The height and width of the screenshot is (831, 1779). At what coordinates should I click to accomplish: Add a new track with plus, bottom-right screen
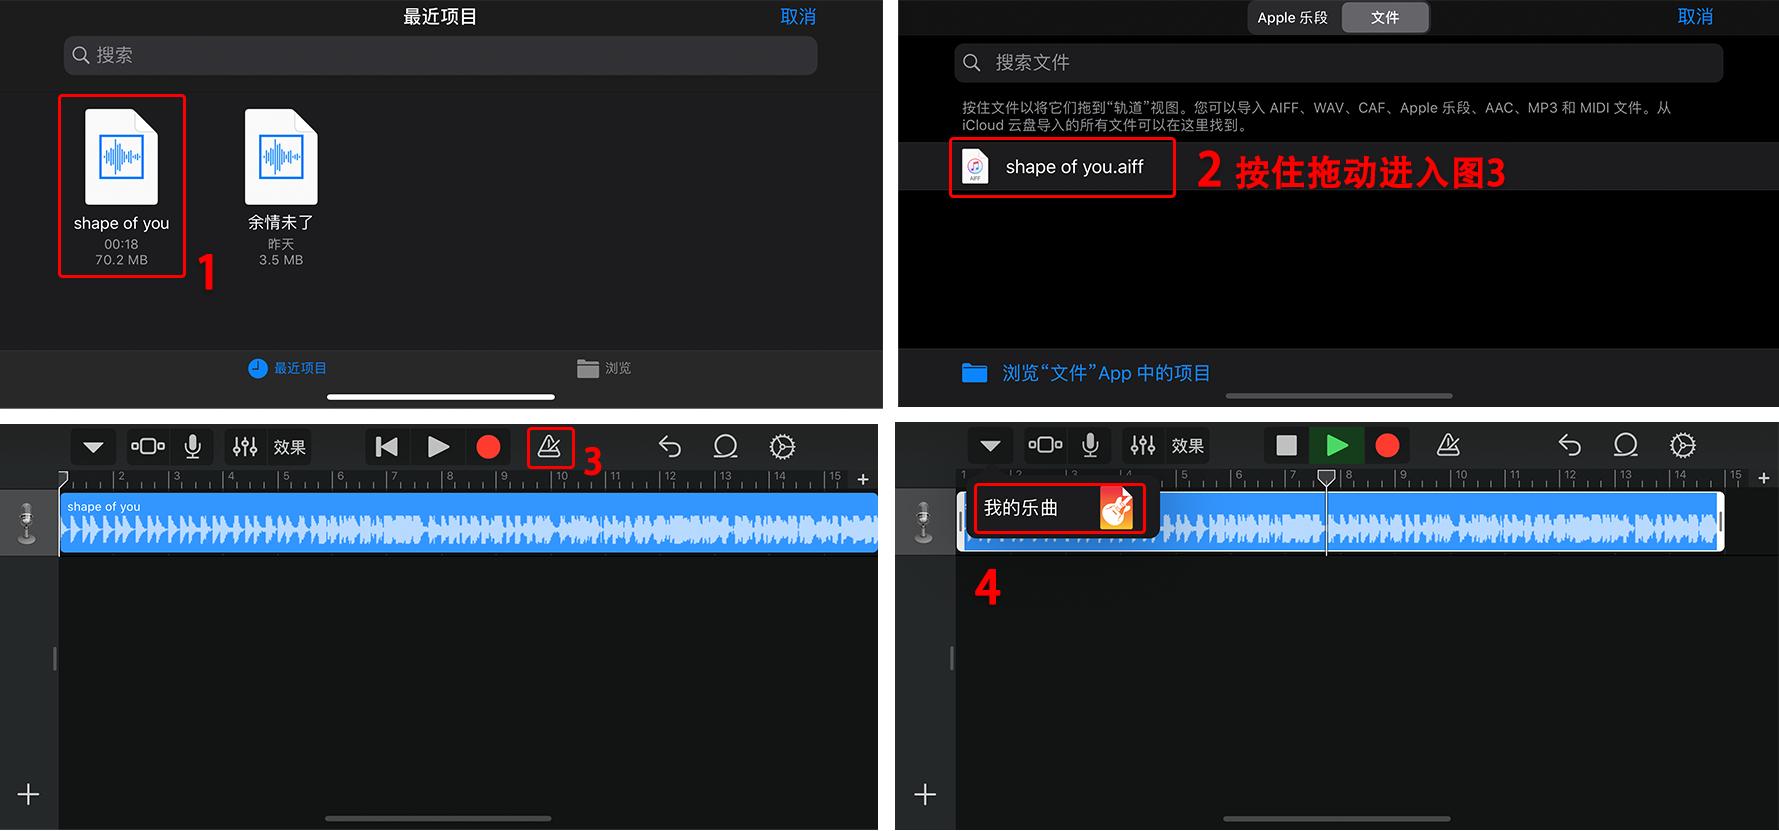pyautogui.click(x=925, y=795)
